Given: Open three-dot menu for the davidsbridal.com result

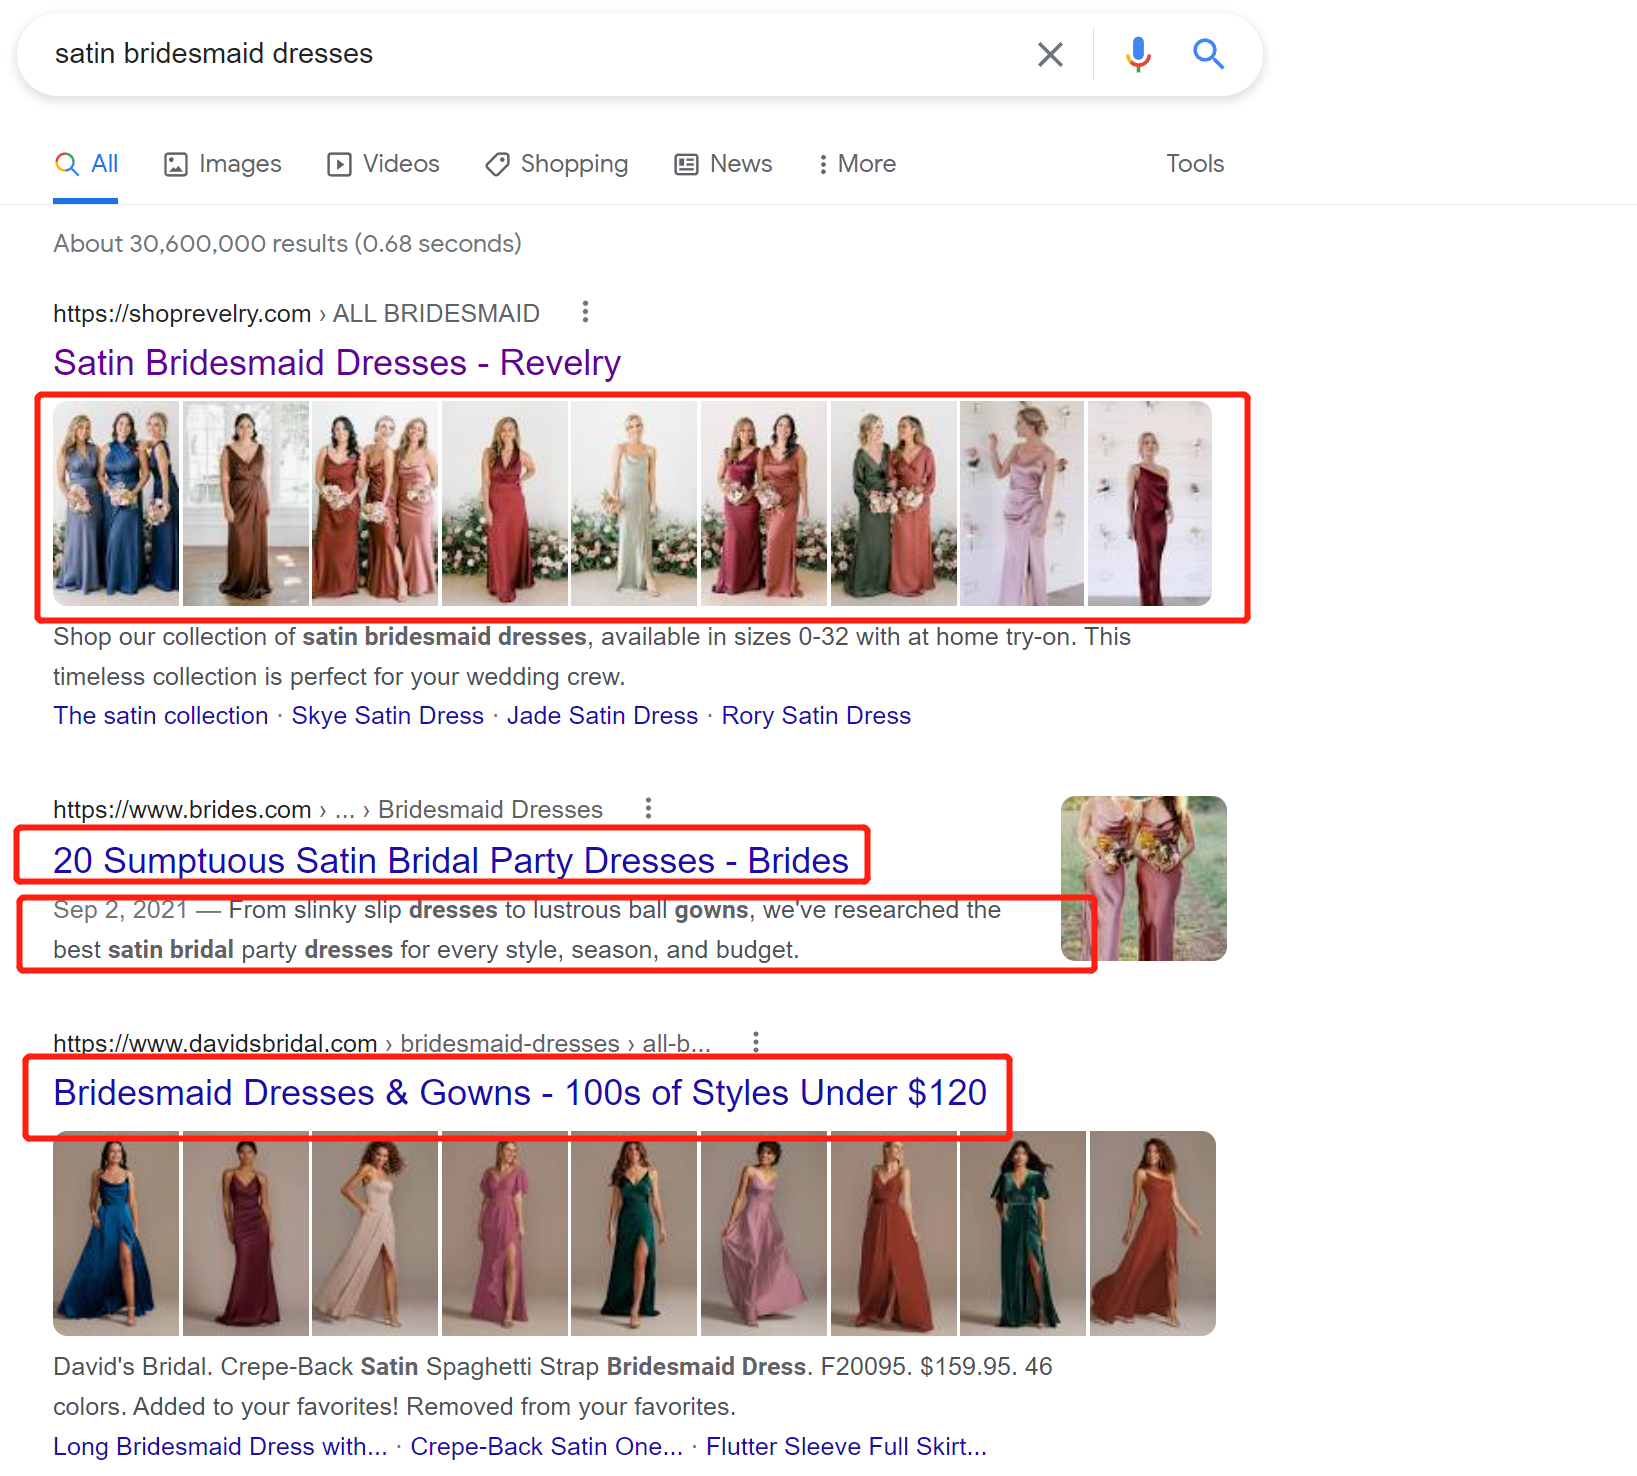Looking at the screenshot, I should coord(756,1042).
